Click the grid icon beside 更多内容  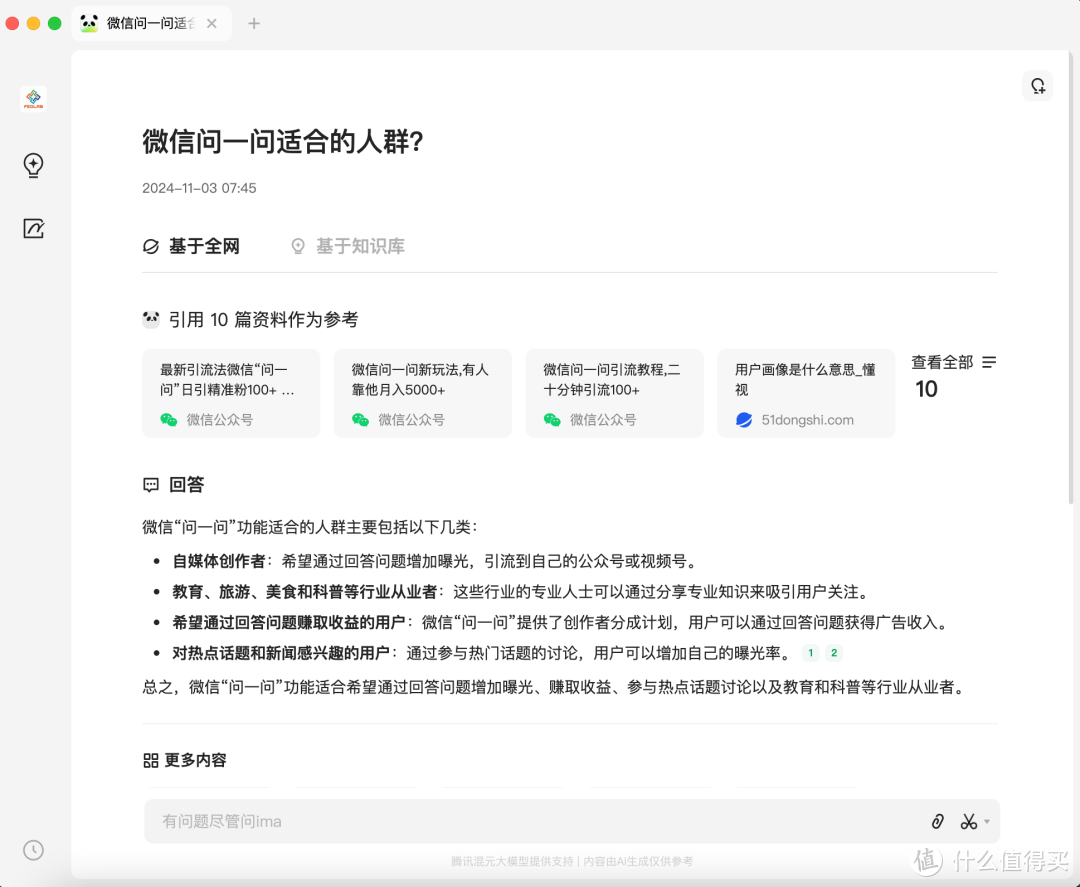pos(151,760)
